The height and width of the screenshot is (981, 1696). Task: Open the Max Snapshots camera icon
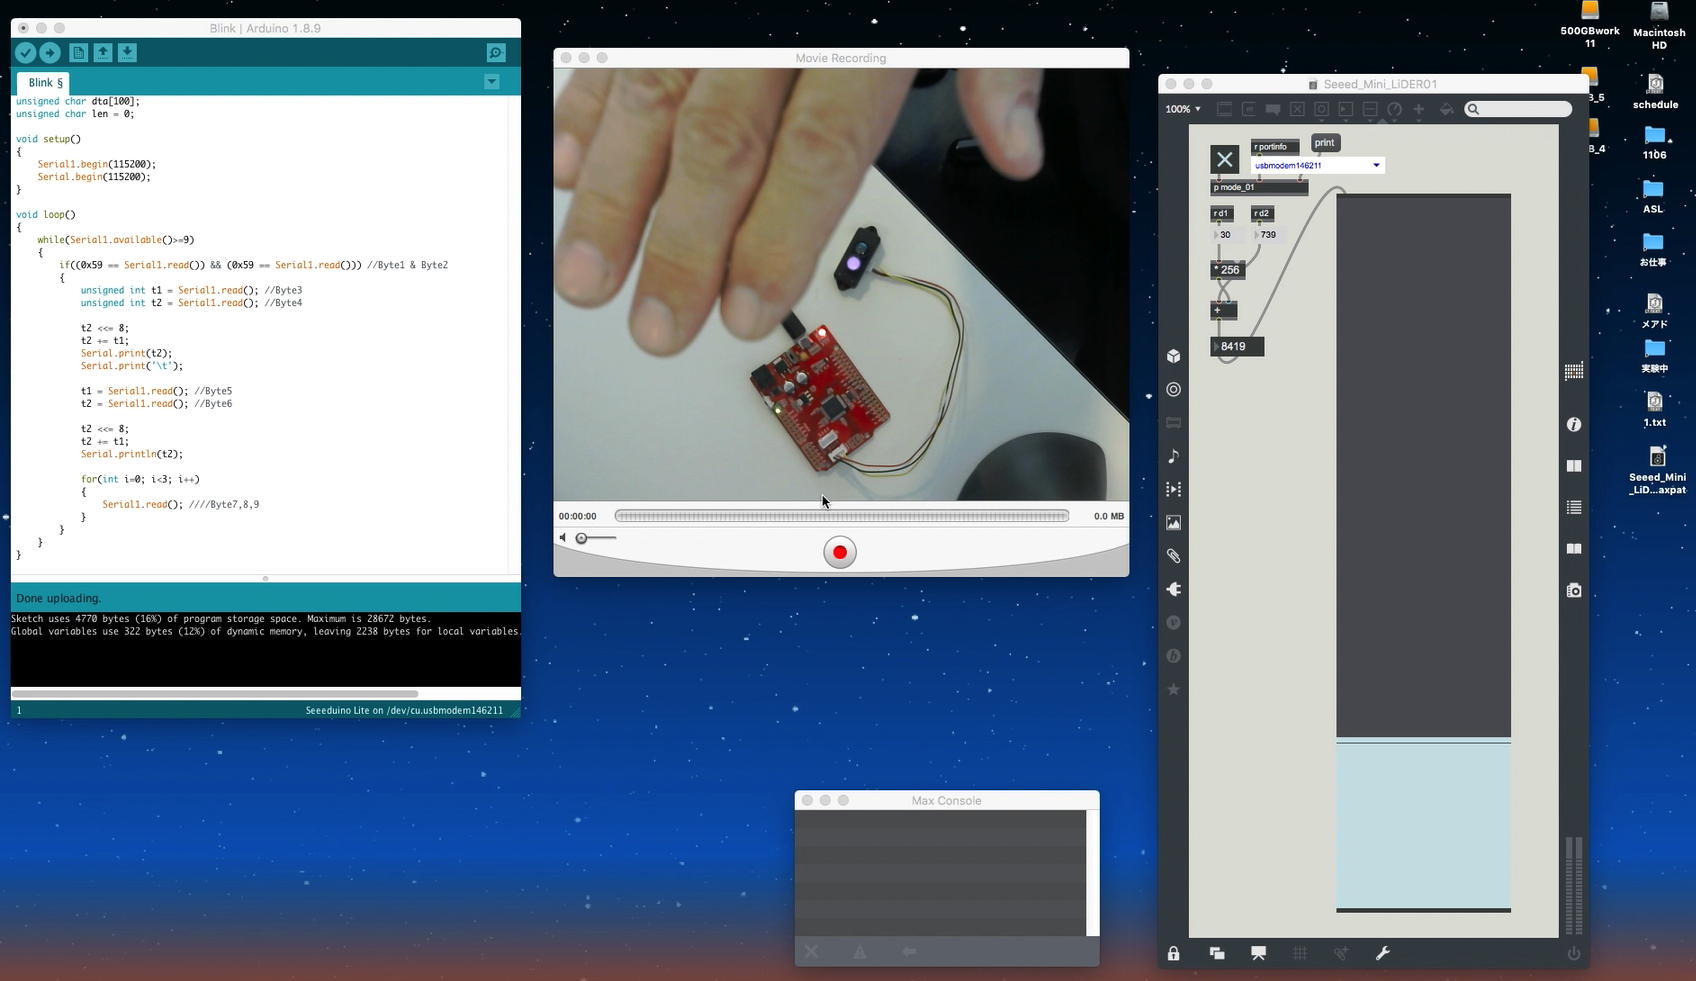pos(1574,591)
